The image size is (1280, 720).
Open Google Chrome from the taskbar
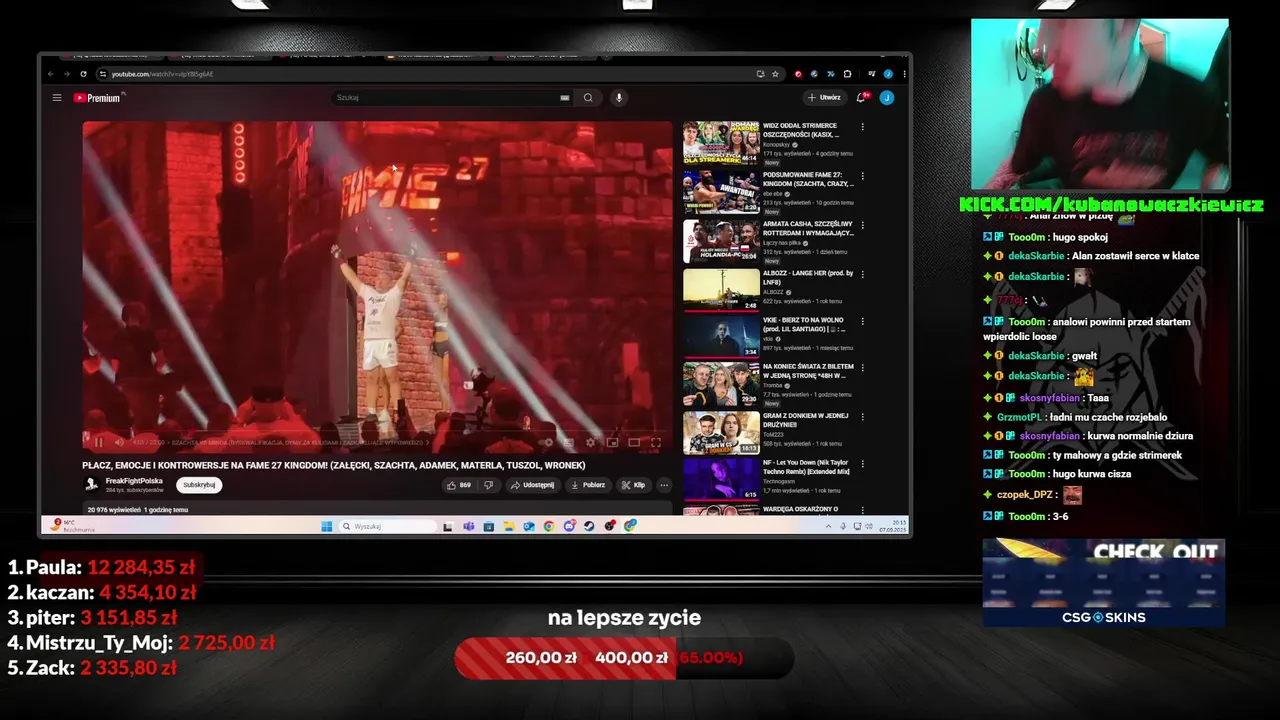[548, 526]
